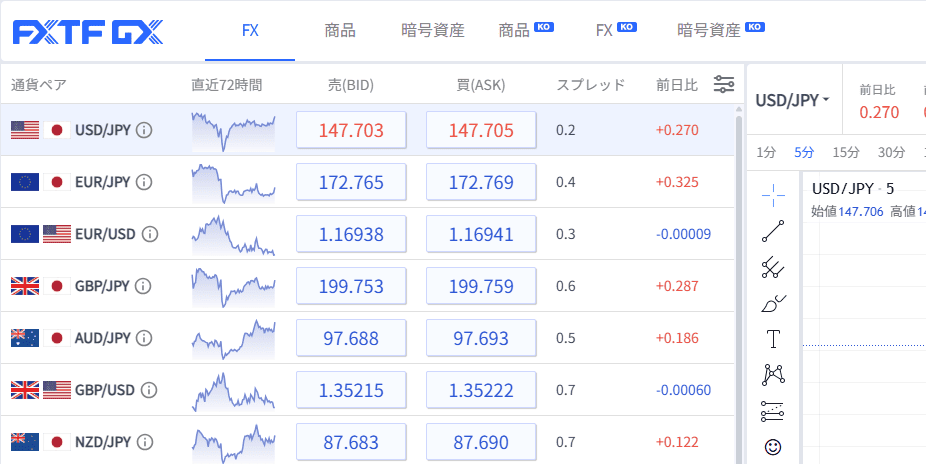Open the currency pair list filter settings
The width and height of the screenshot is (926, 464).
(724, 84)
